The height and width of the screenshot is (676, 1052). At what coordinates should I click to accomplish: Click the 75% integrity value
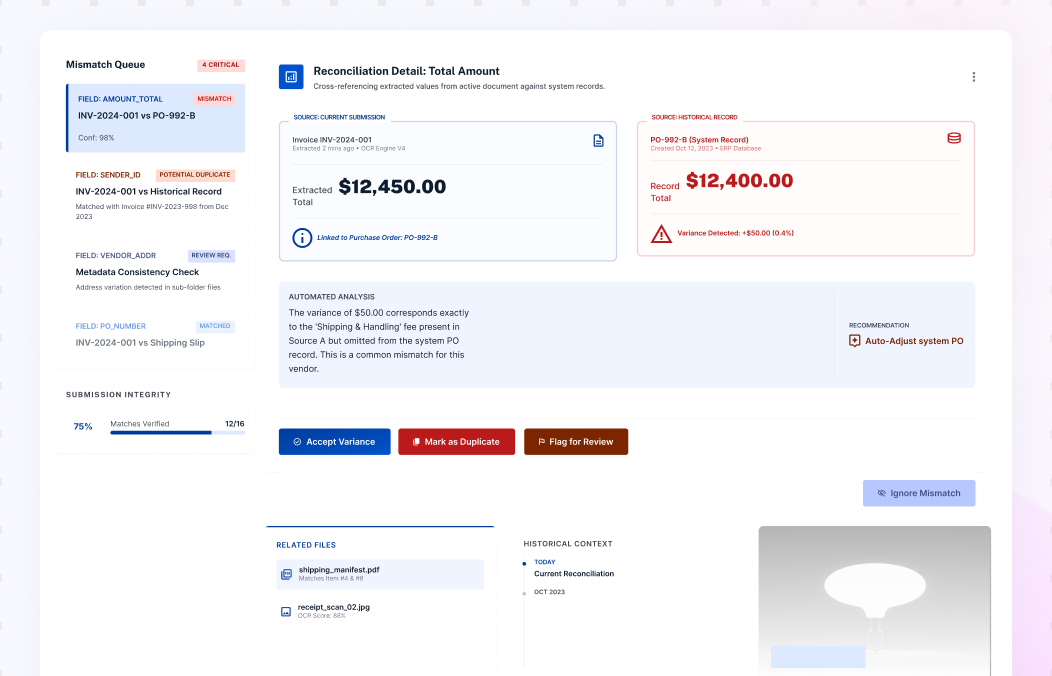[x=83, y=427]
